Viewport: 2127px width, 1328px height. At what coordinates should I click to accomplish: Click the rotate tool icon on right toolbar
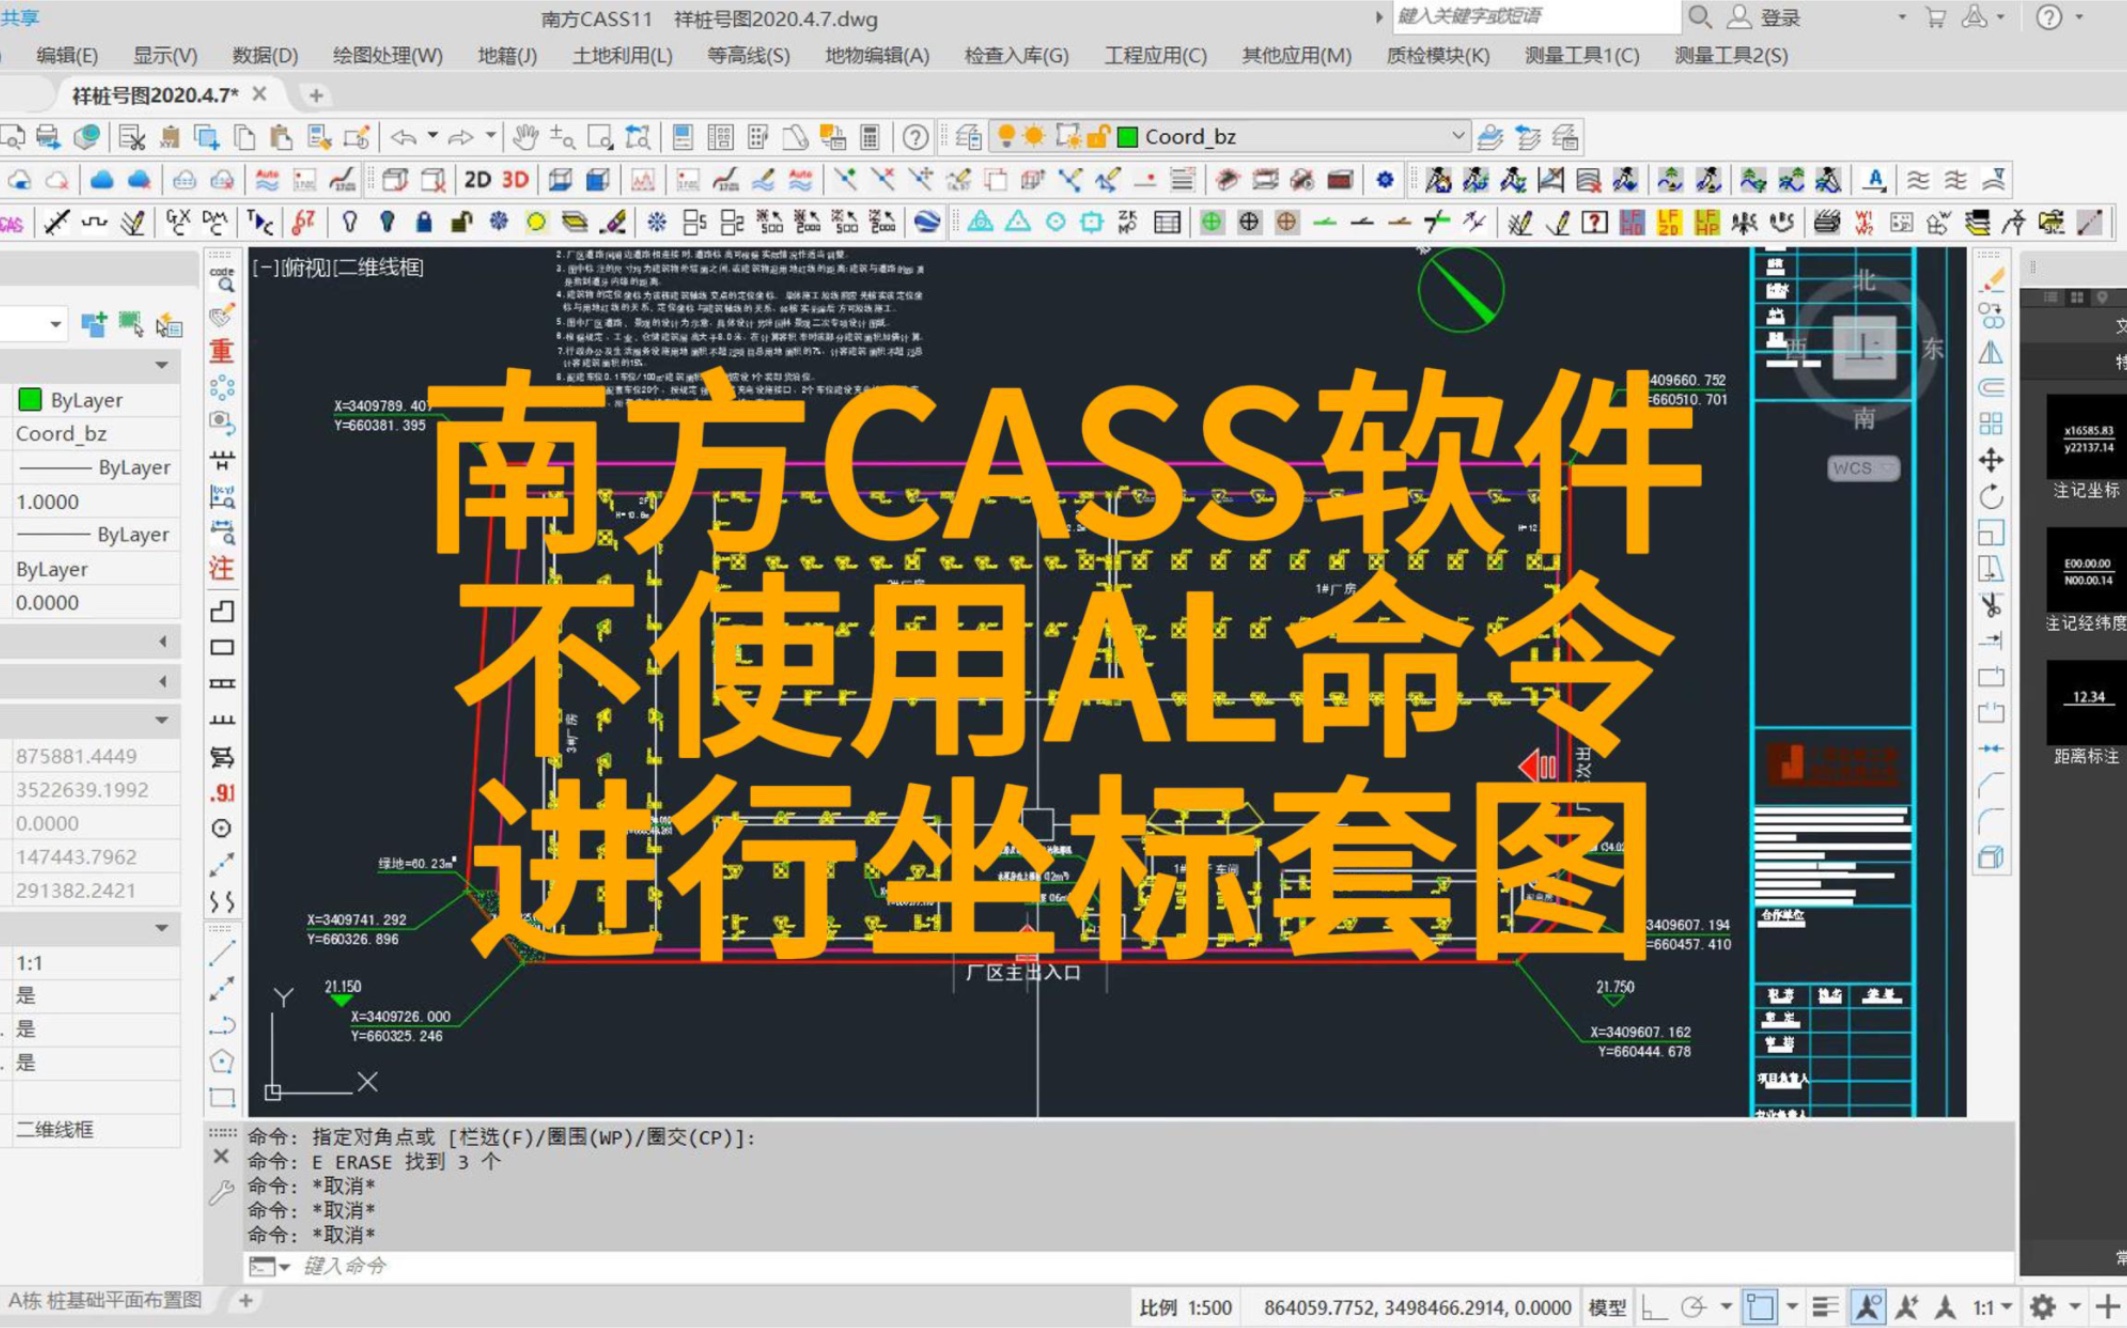point(1991,496)
